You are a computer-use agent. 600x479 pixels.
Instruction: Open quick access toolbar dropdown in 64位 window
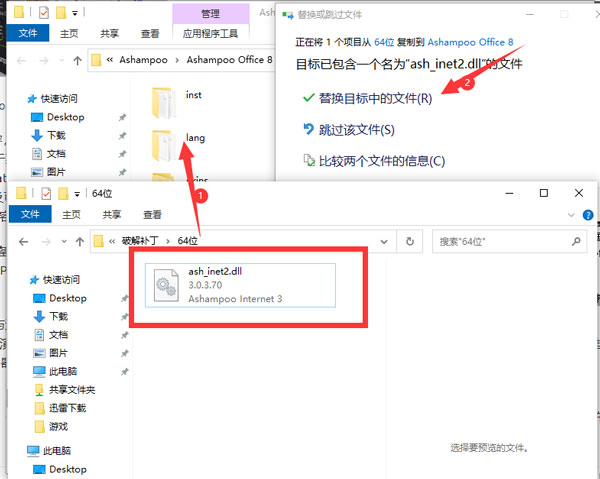(x=77, y=194)
